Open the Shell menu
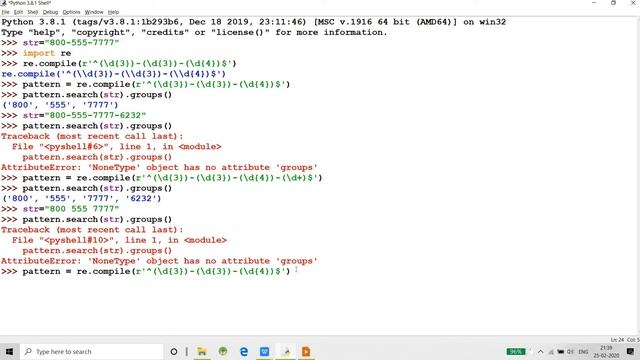The image size is (640, 360). coord(33,12)
